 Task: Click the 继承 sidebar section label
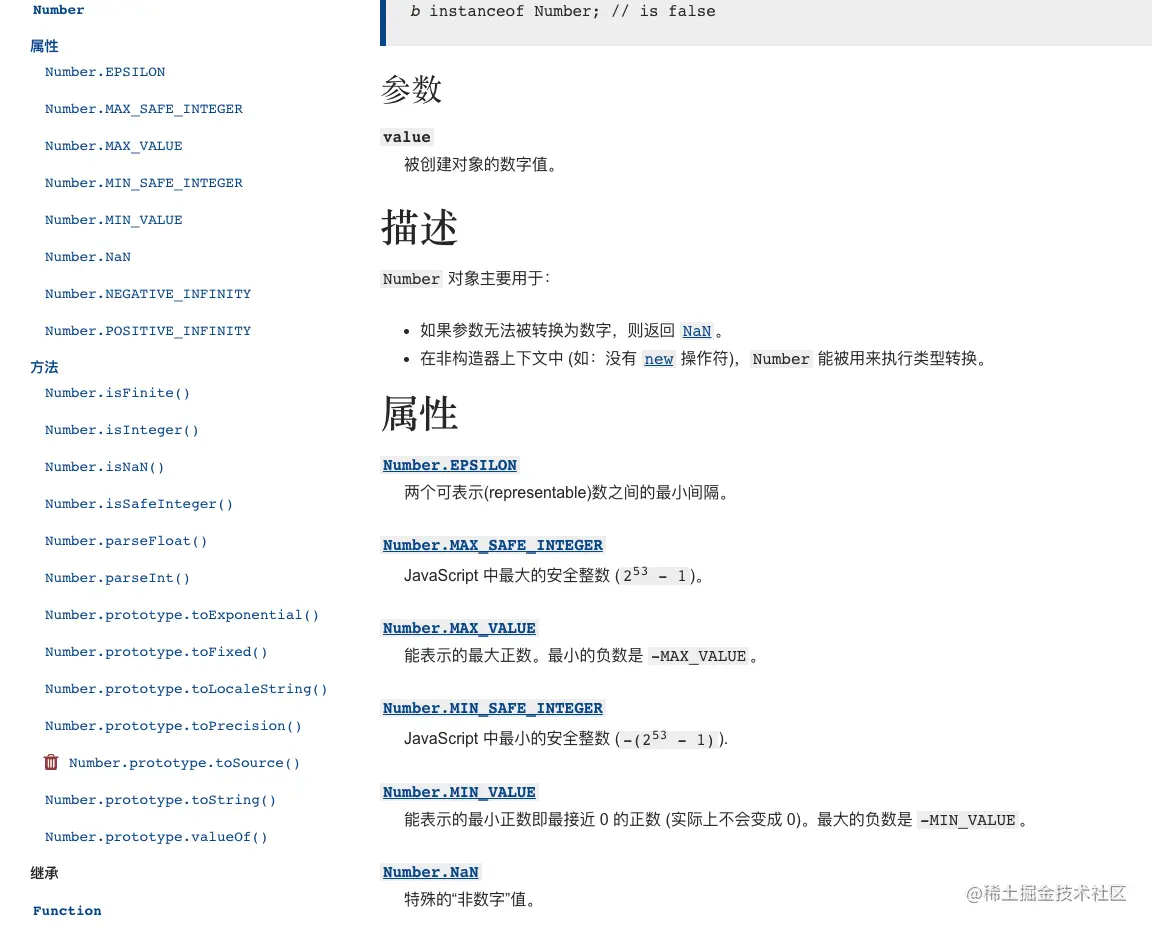click(x=44, y=873)
